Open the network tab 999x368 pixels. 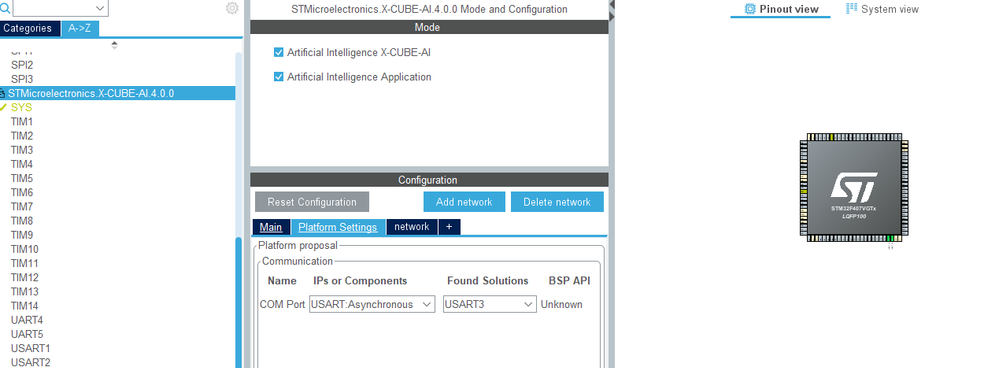pos(412,227)
